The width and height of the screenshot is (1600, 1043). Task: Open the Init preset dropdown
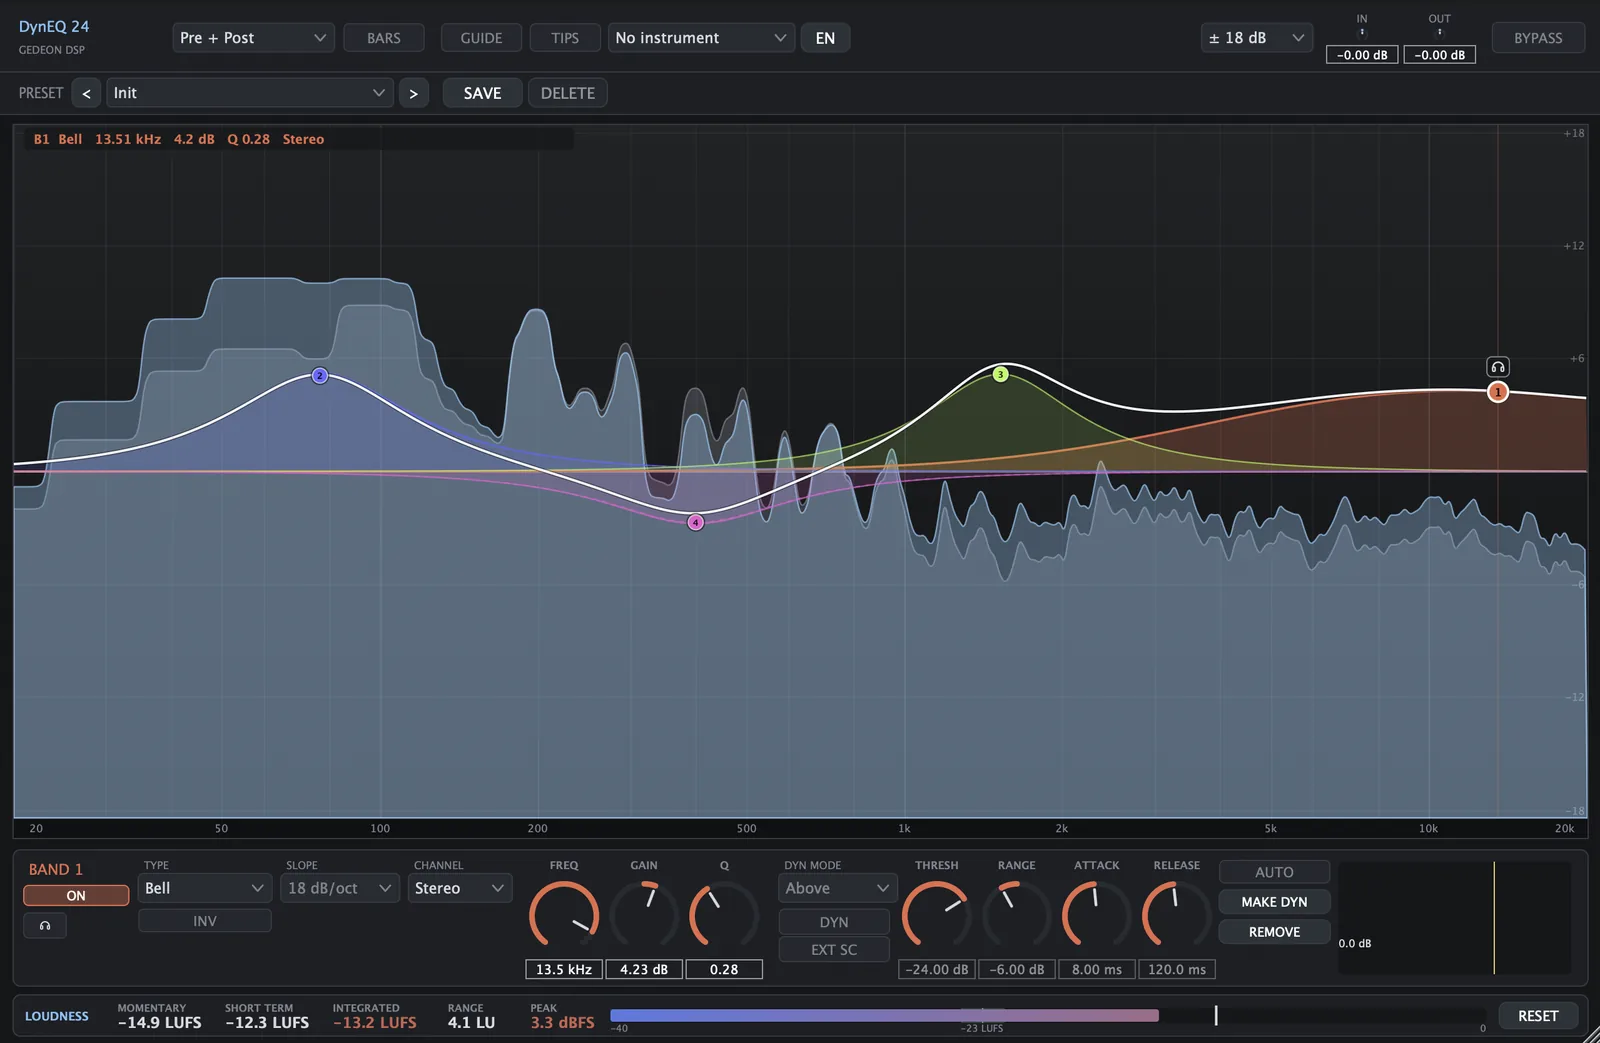tap(250, 93)
